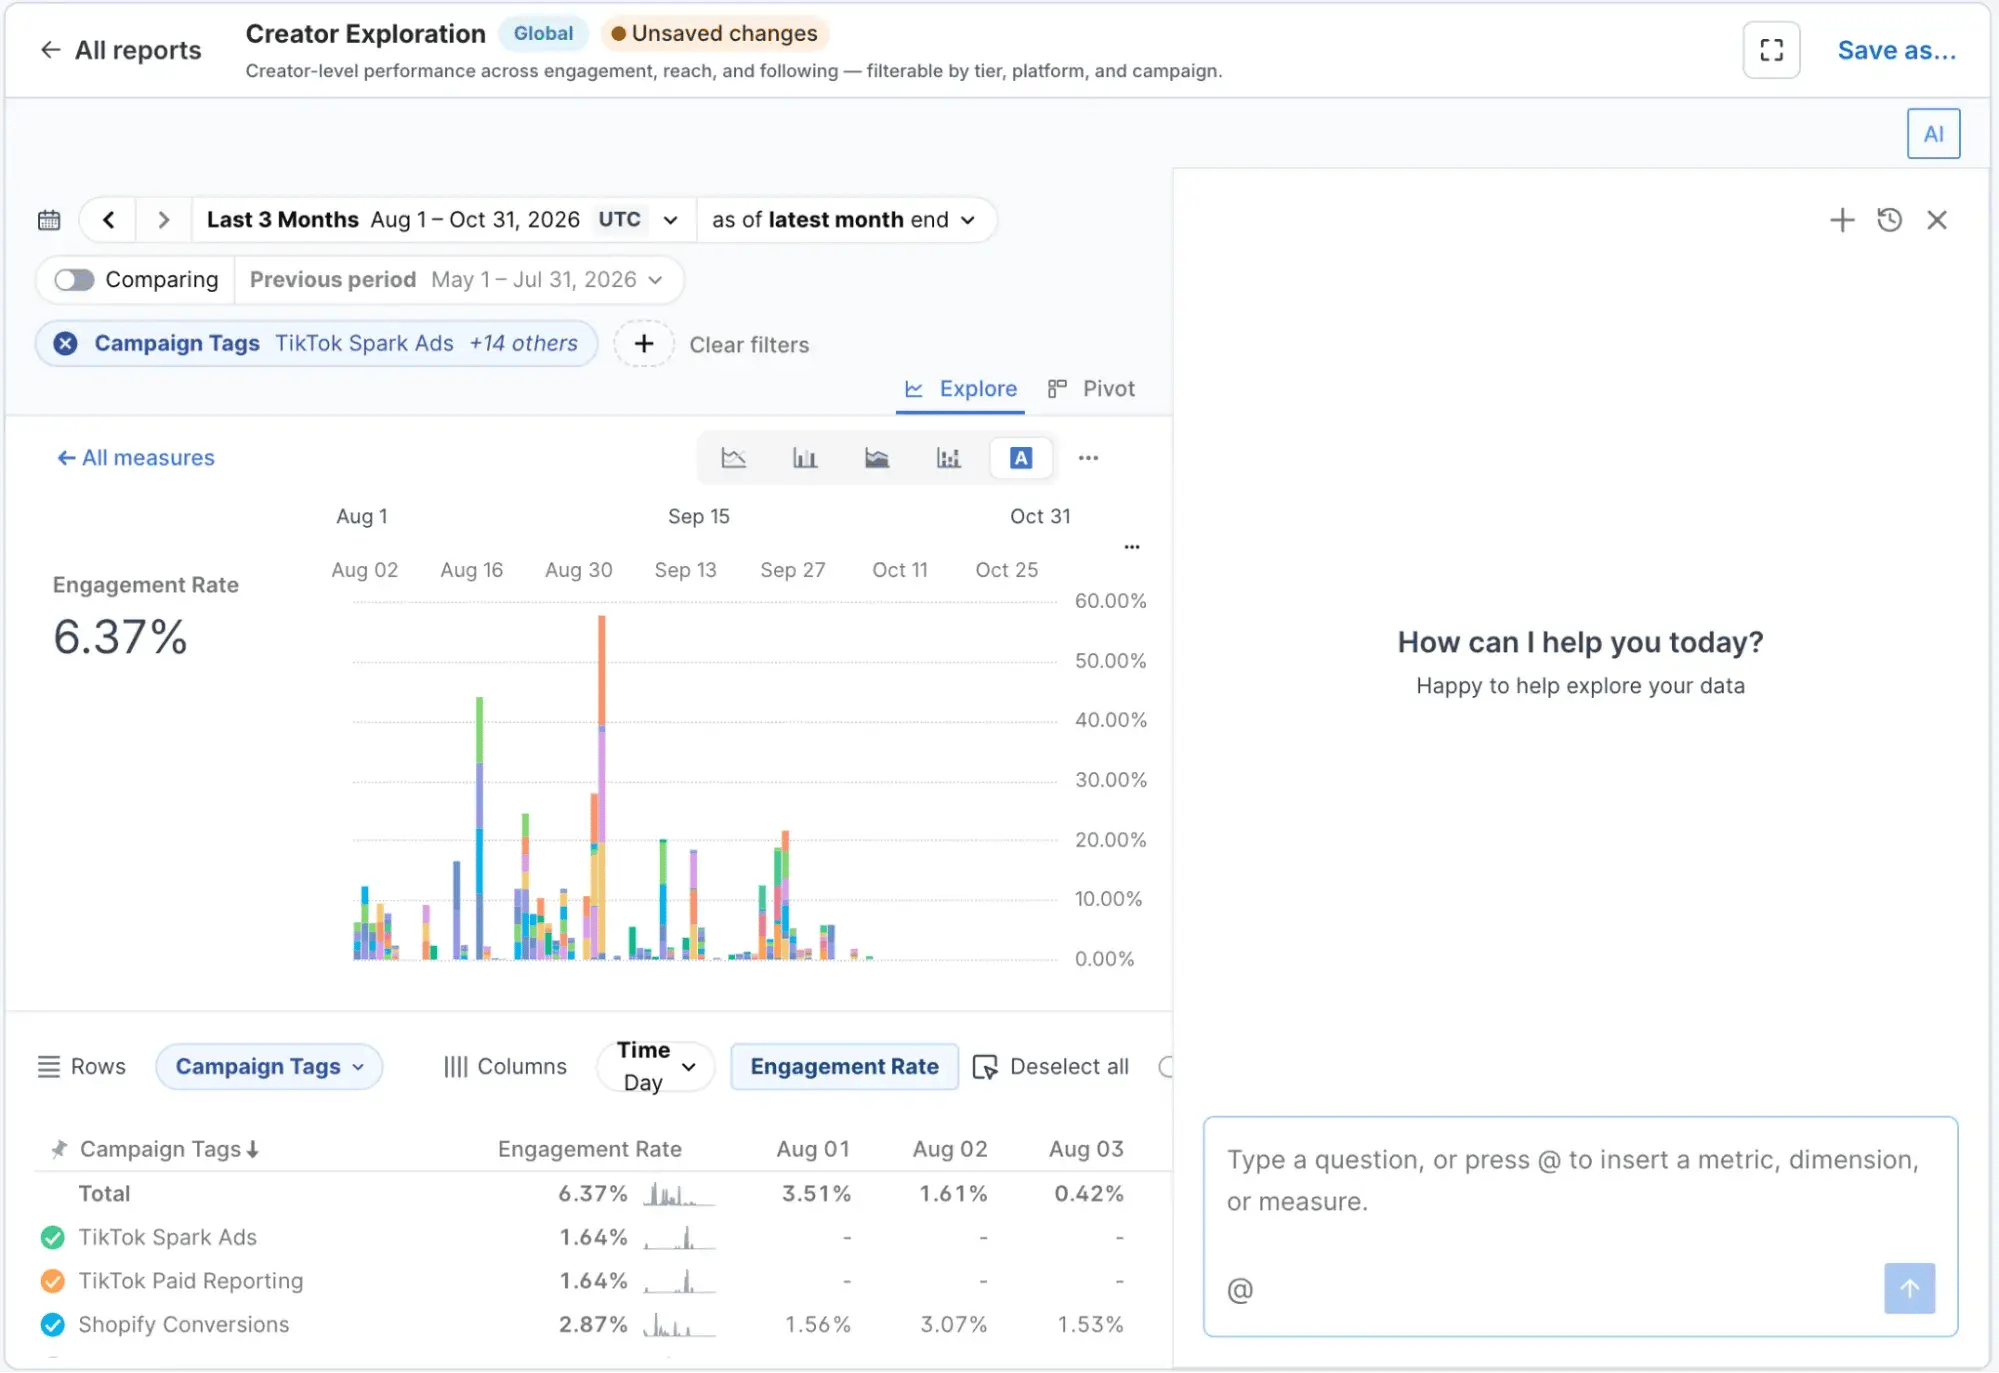This screenshot has width=1999, height=1373.
Task: Add a new filter with plus button
Action: point(643,344)
